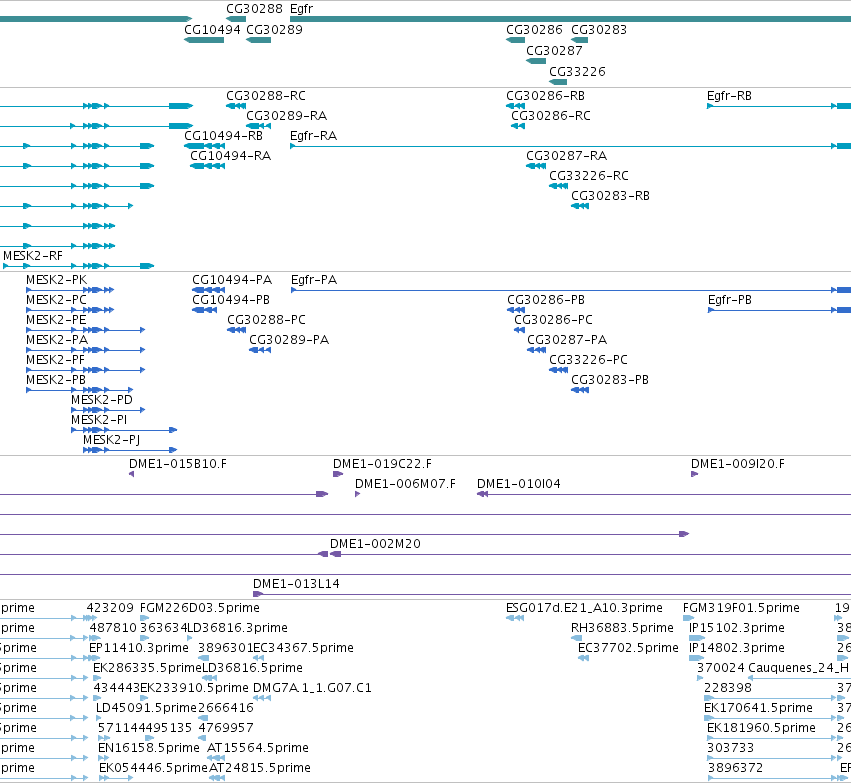Select protein MESK2-PI
The image size is (851, 783).
99,420
